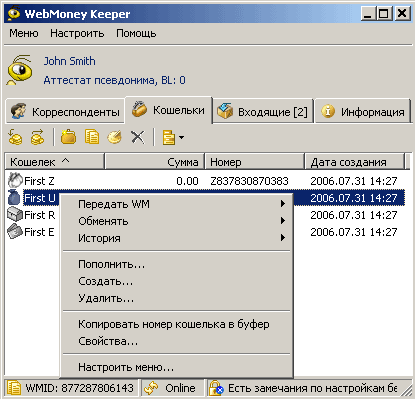Click the First E wallet cards icon
Viewport: 415px width, 399px height.
point(15,231)
